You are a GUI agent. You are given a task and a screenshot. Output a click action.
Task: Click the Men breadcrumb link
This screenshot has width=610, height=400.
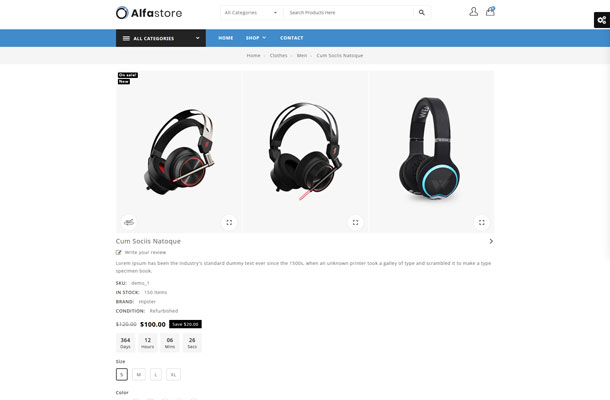302,56
